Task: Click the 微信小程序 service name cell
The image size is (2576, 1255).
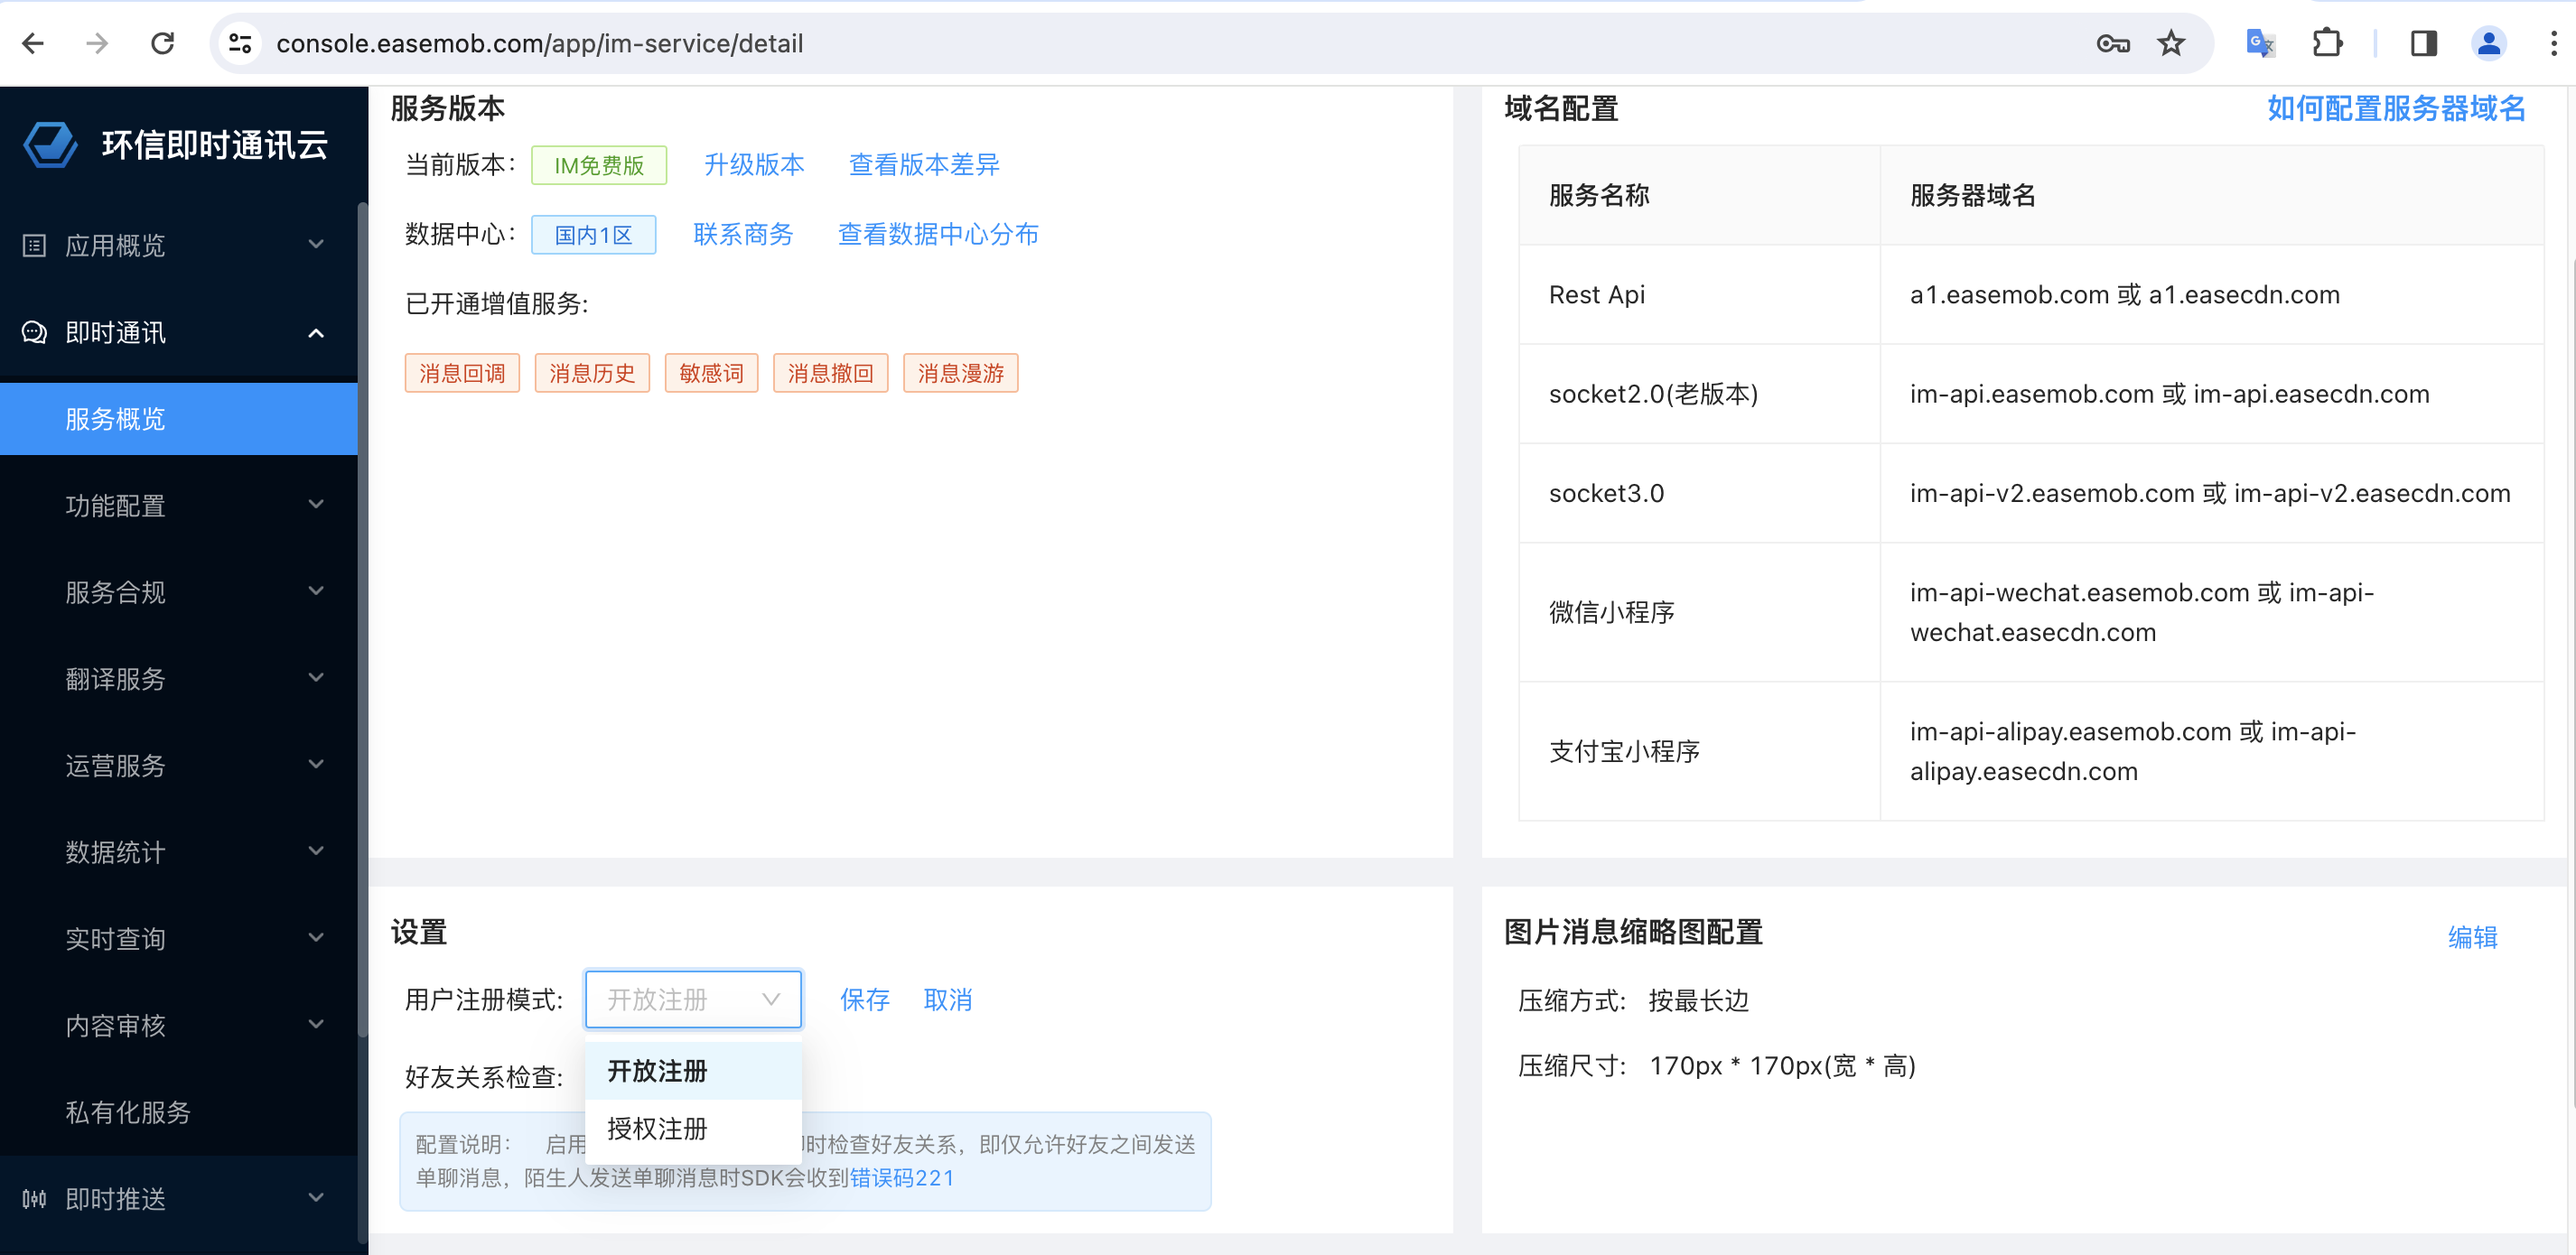Action: coord(1699,612)
